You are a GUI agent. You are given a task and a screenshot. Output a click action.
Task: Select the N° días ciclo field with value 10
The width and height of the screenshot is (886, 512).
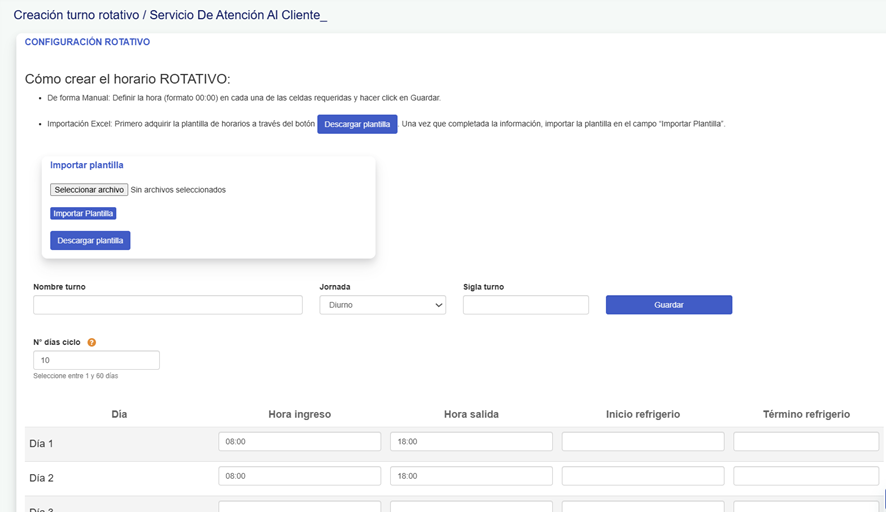[x=96, y=360]
